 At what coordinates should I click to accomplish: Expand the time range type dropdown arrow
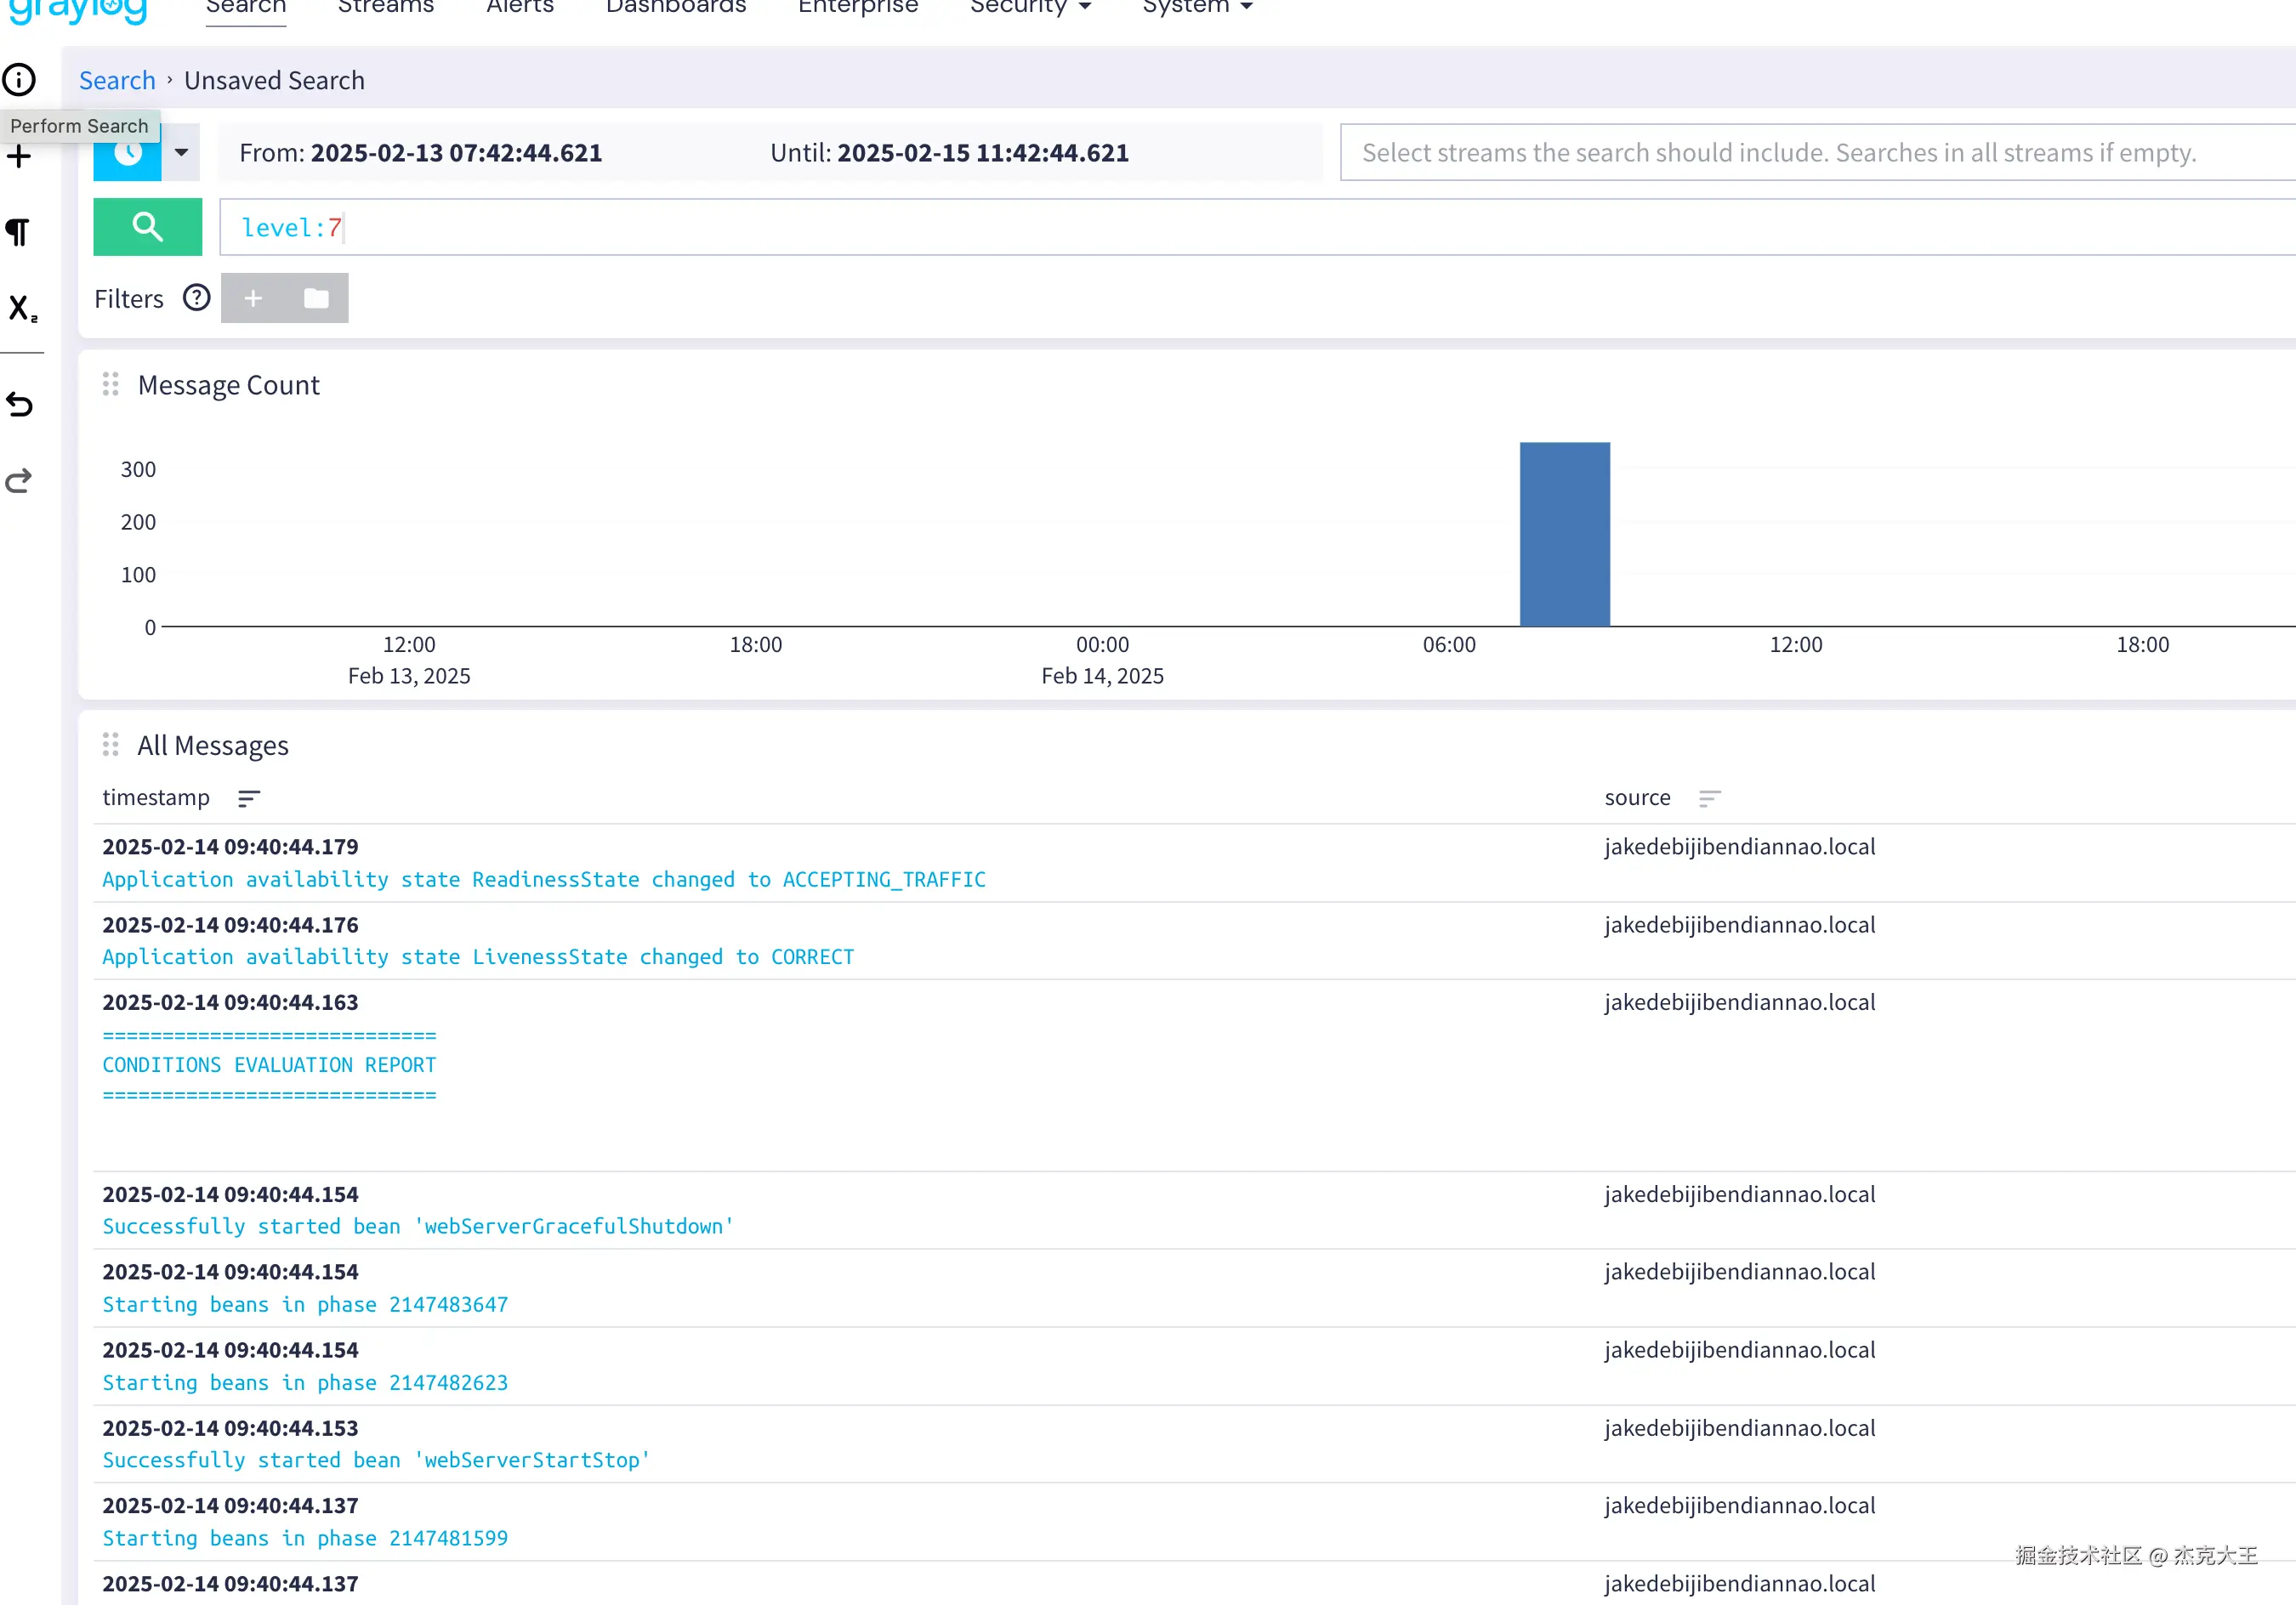pos(181,153)
